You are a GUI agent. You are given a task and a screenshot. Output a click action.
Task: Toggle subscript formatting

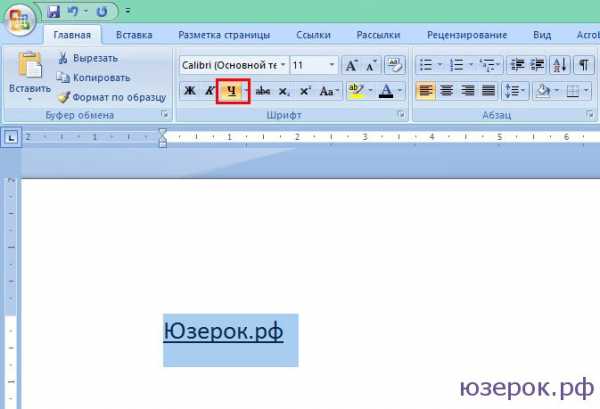[284, 91]
